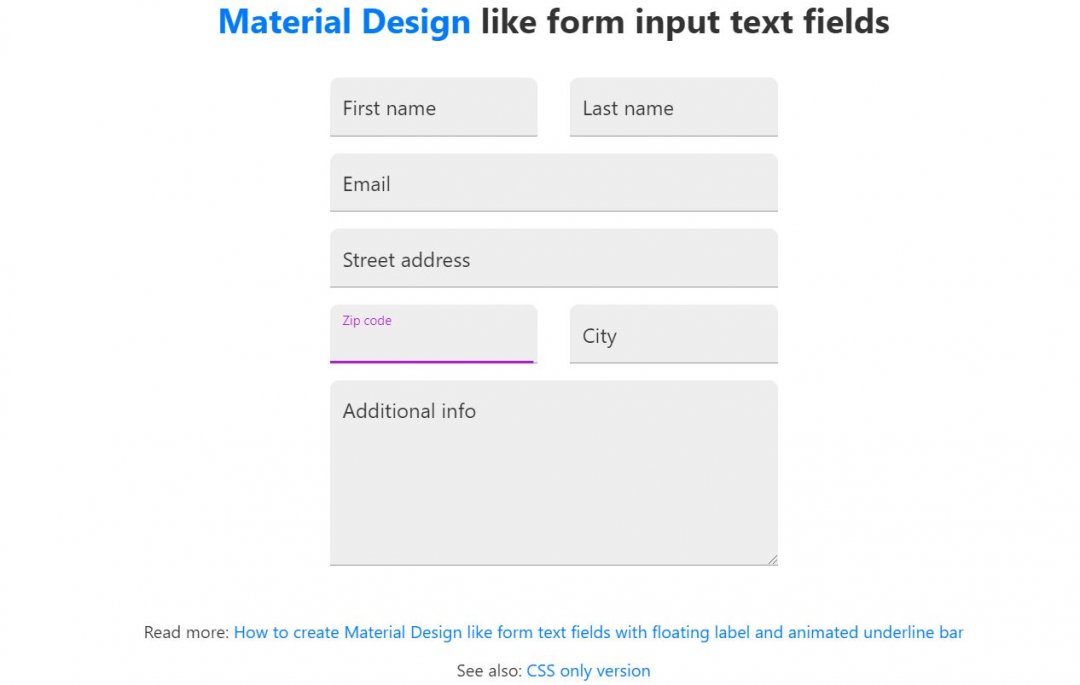Screen dimensions: 1080x685
Task: Select the Last name text field
Action: (x=673, y=107)
